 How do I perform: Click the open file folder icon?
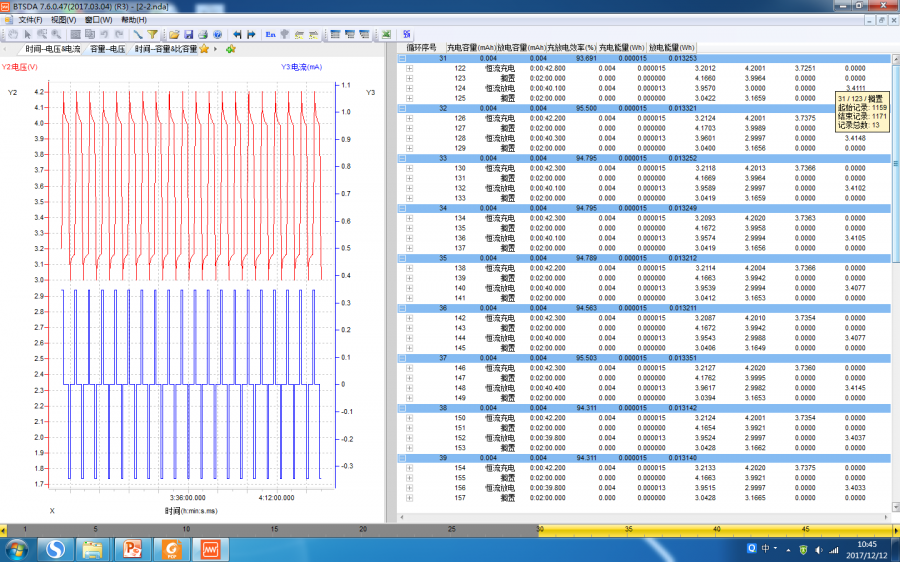tap(173, 34)
